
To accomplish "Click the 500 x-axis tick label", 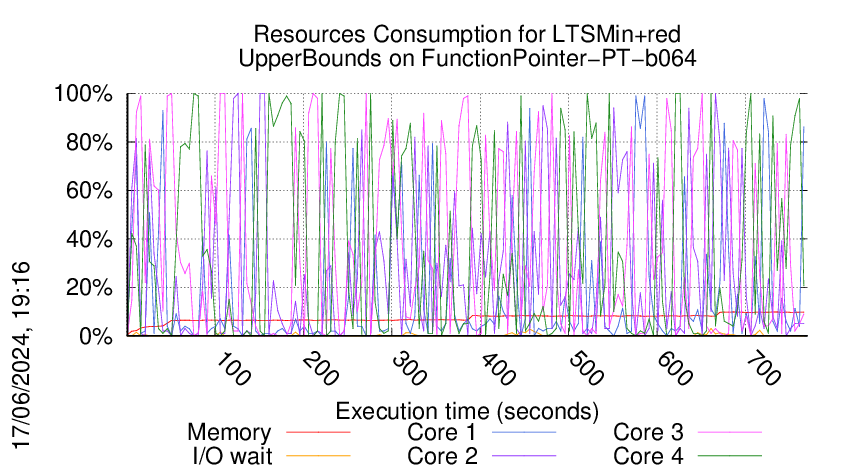I will click(x=587, y=369).
